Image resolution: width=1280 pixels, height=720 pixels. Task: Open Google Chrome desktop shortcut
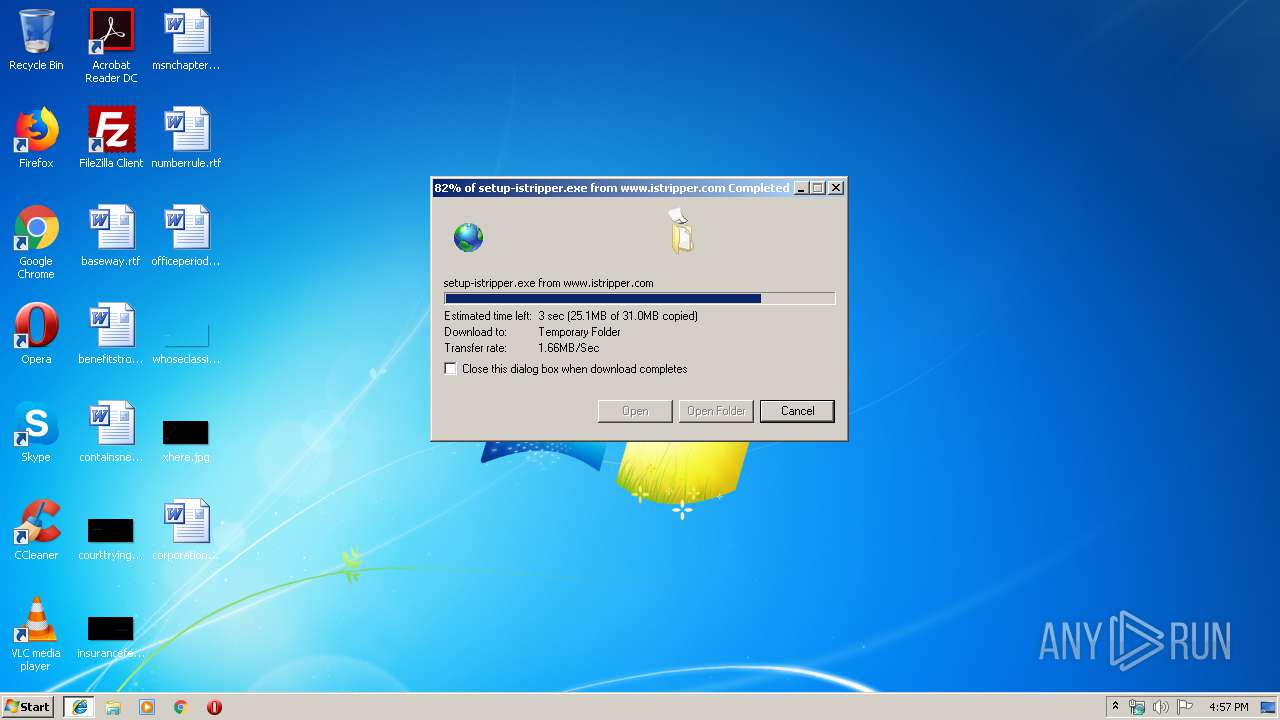[x=36, y=242]
